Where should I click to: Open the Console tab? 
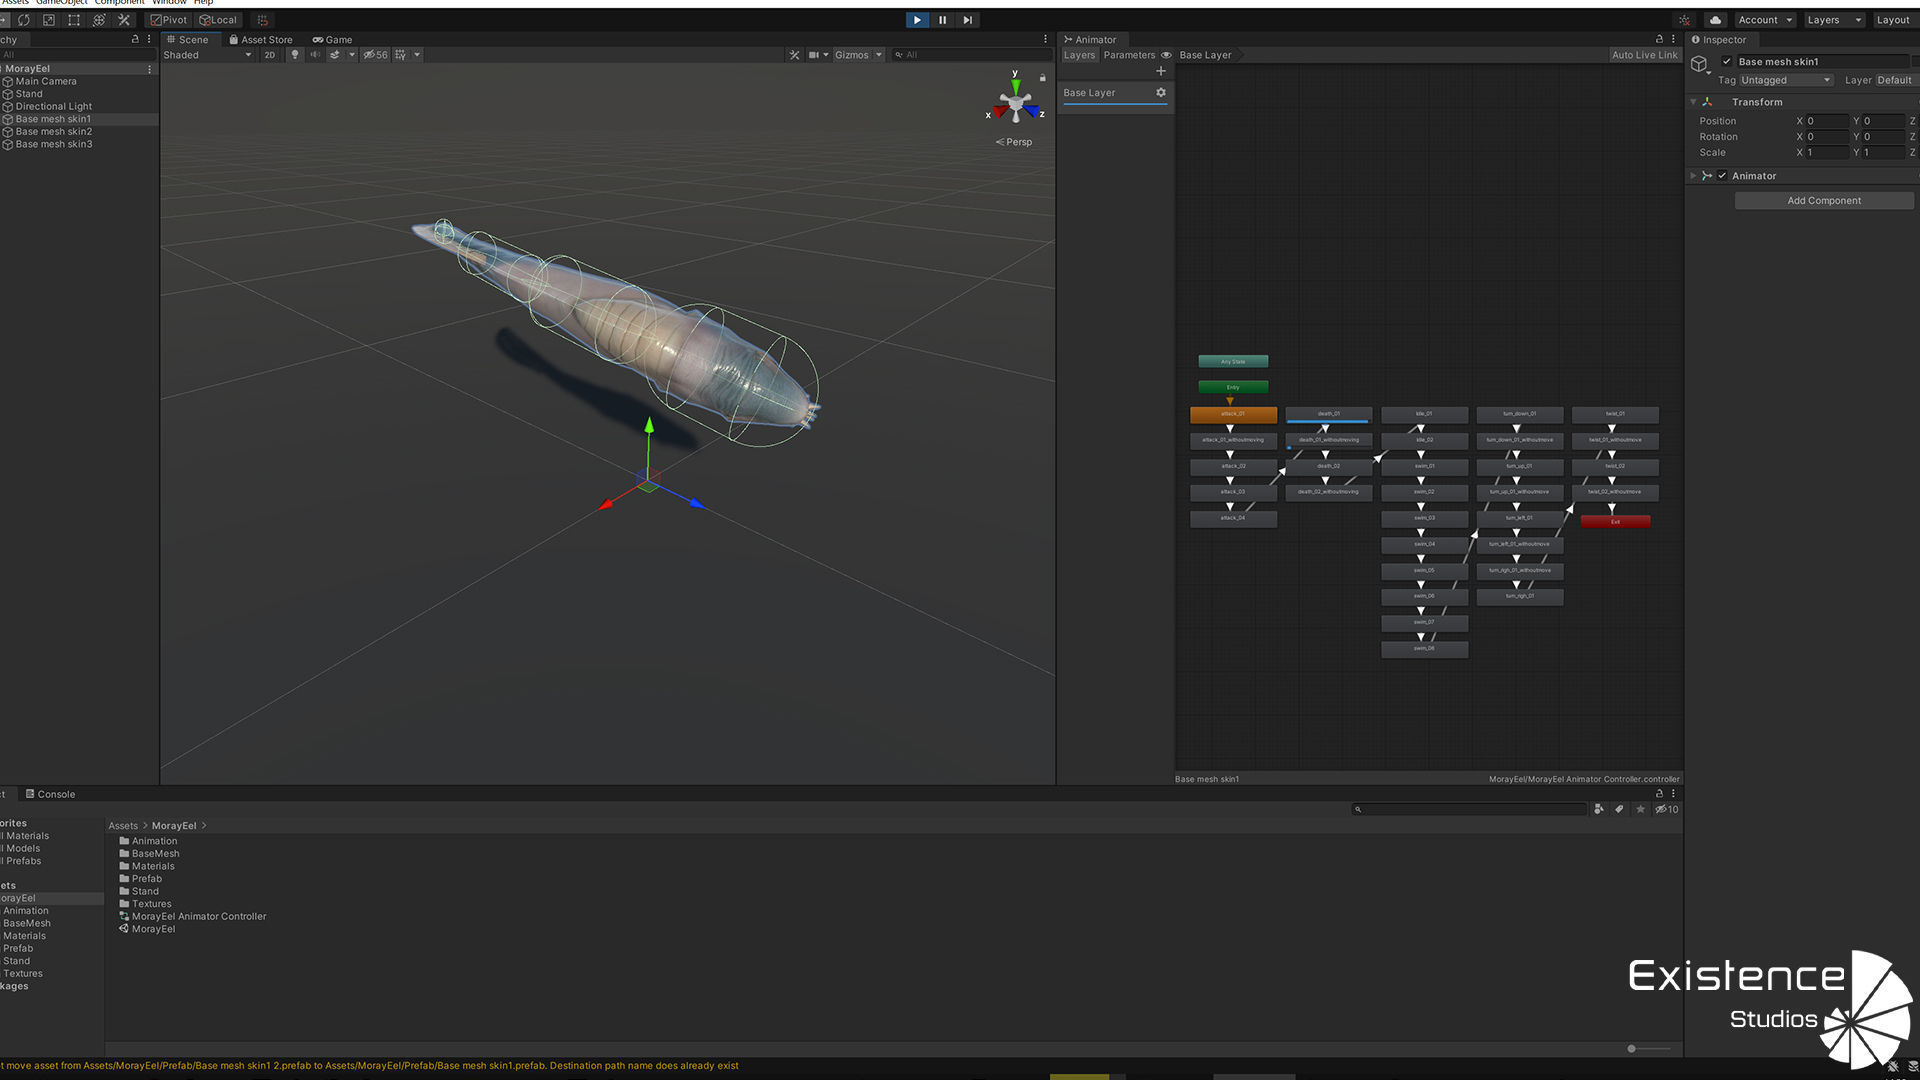50,795
